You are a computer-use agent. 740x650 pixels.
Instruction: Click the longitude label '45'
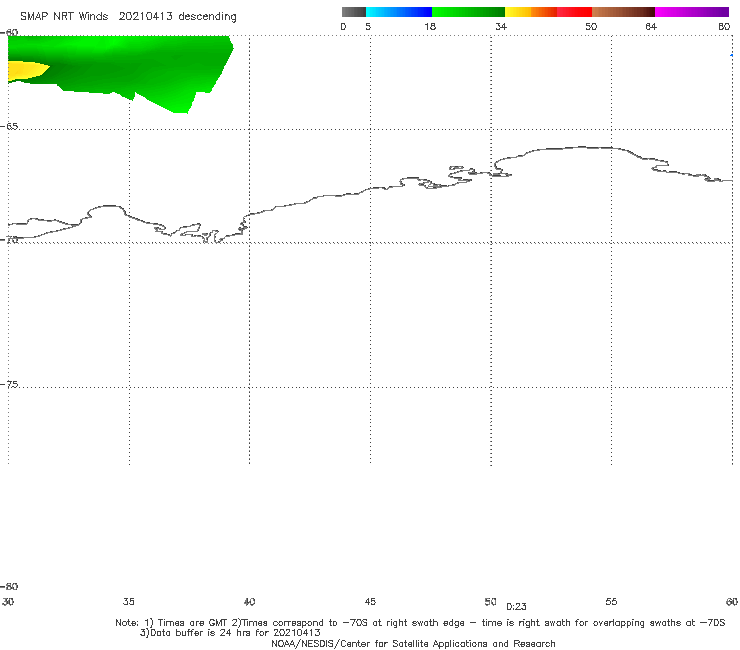[370, 602]
